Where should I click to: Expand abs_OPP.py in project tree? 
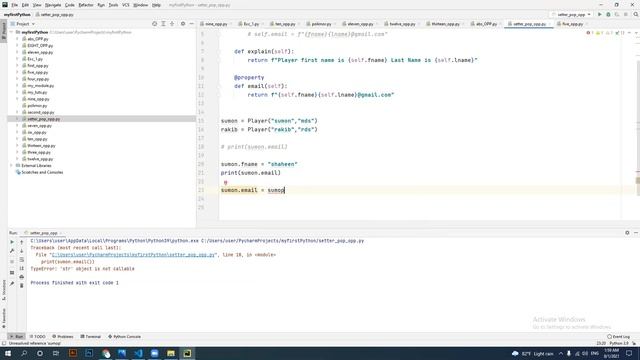(17, 39)
